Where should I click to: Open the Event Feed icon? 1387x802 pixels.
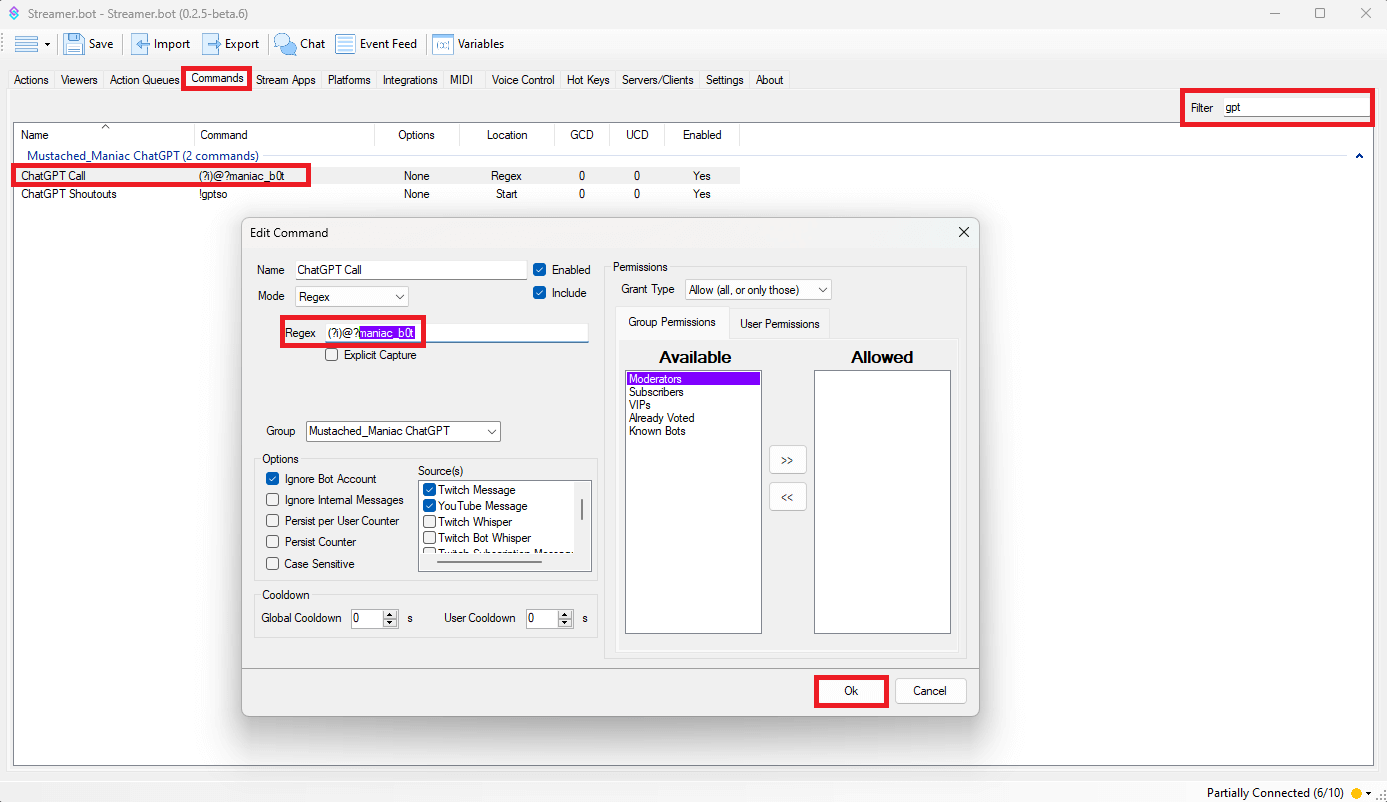click(345, 44)
